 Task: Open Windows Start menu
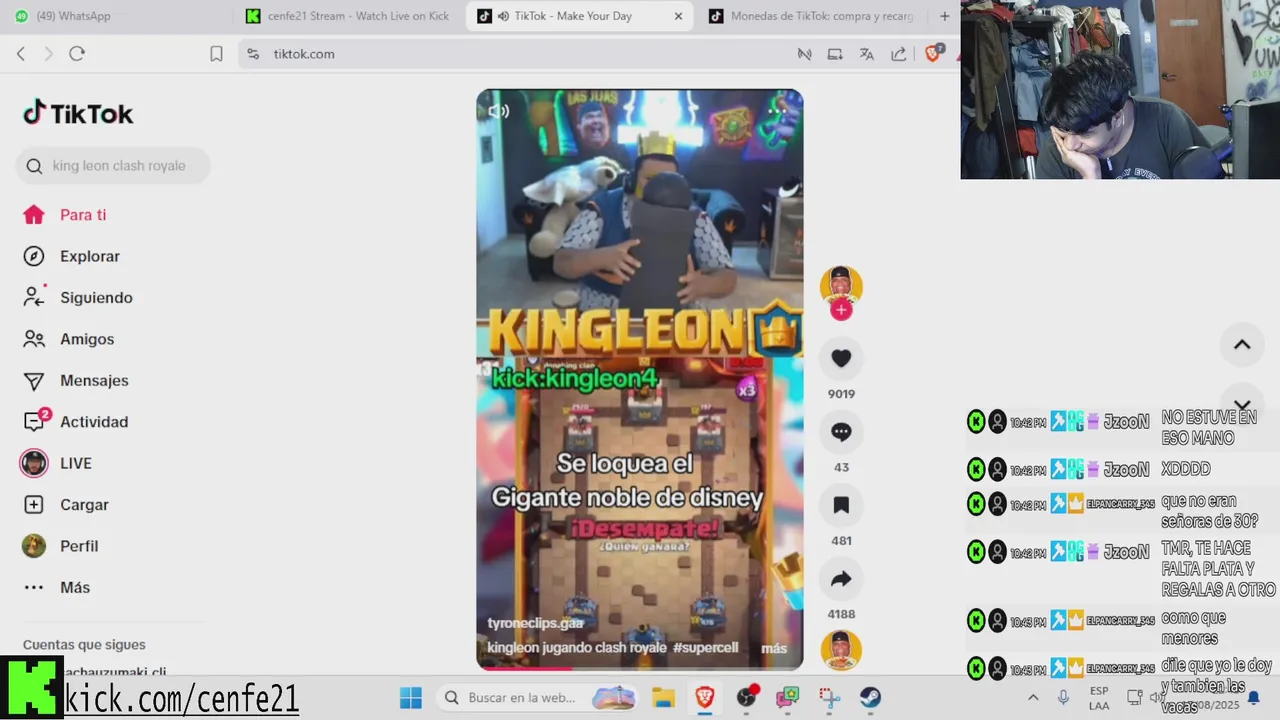pos(410,697)
